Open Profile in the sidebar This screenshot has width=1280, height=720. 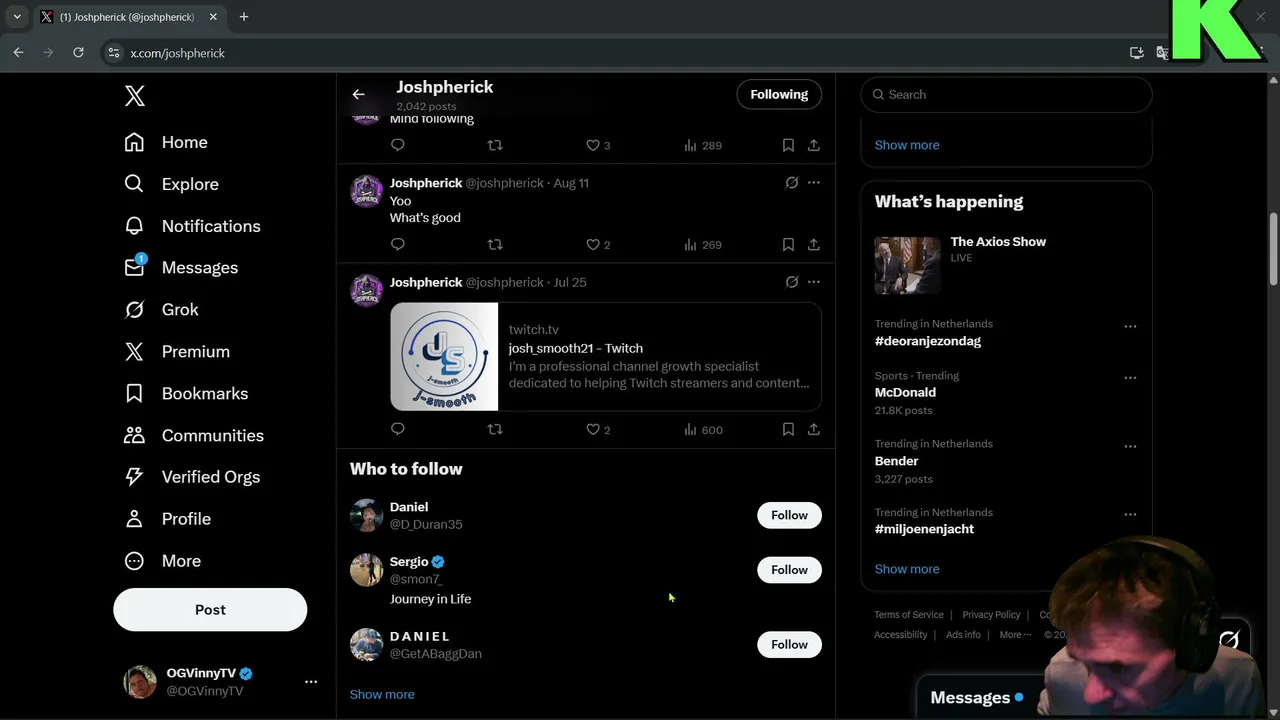pyautogui.click(x=167, y=519)
